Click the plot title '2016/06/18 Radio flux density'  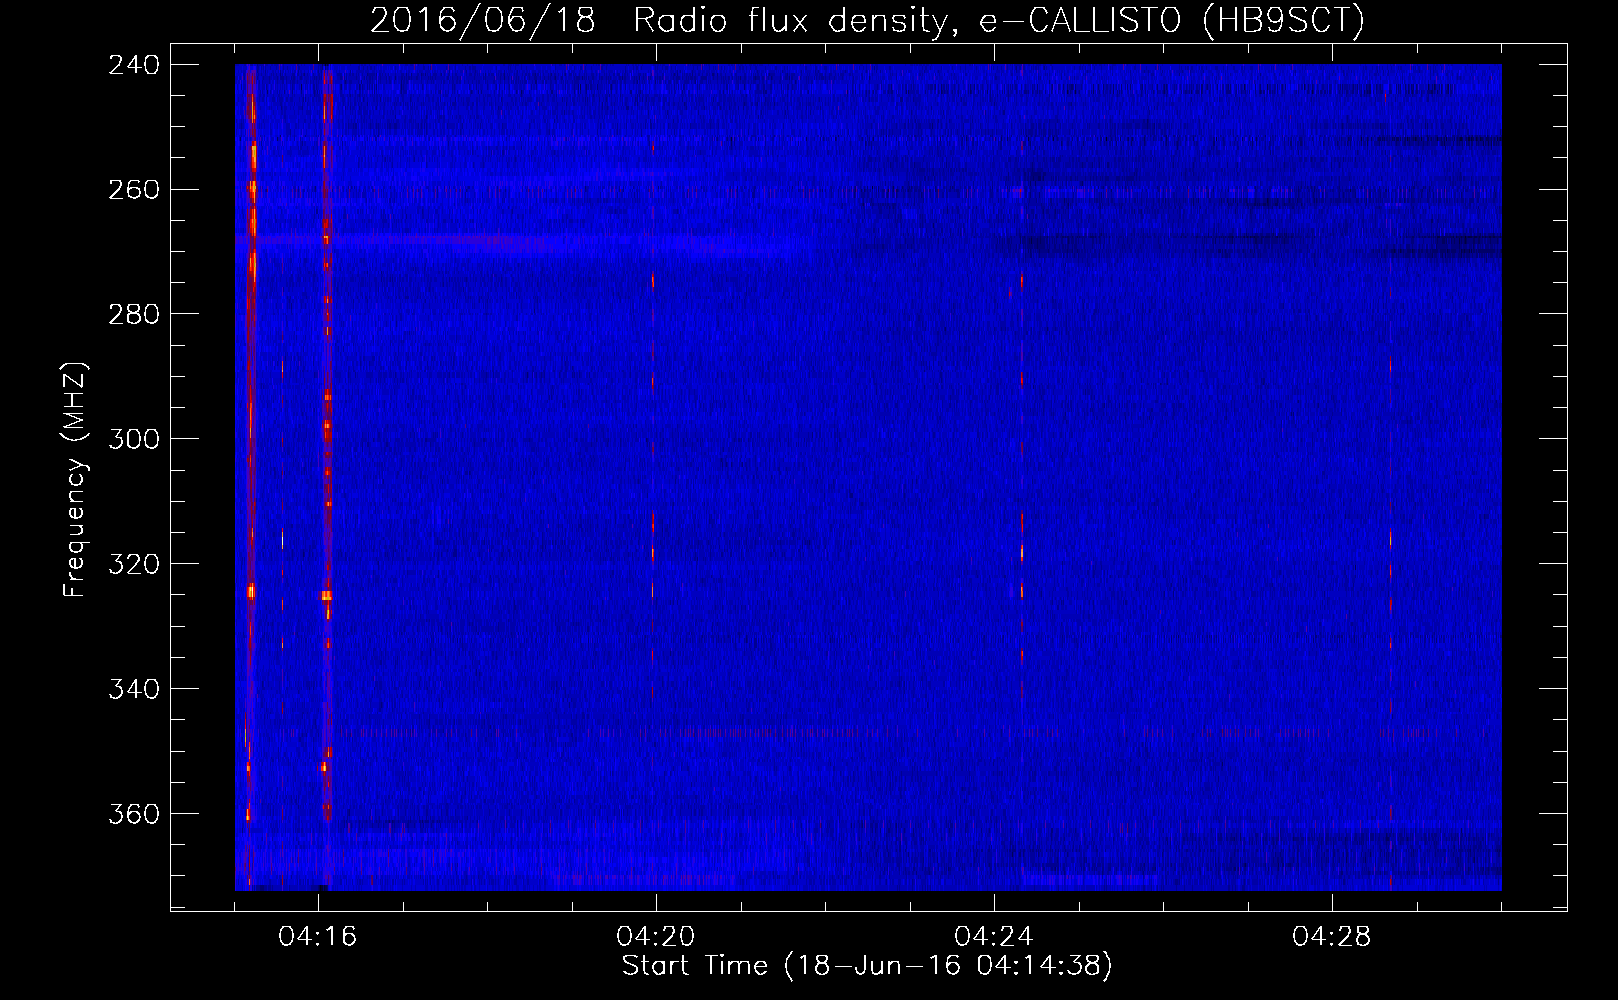pos(867,20)
